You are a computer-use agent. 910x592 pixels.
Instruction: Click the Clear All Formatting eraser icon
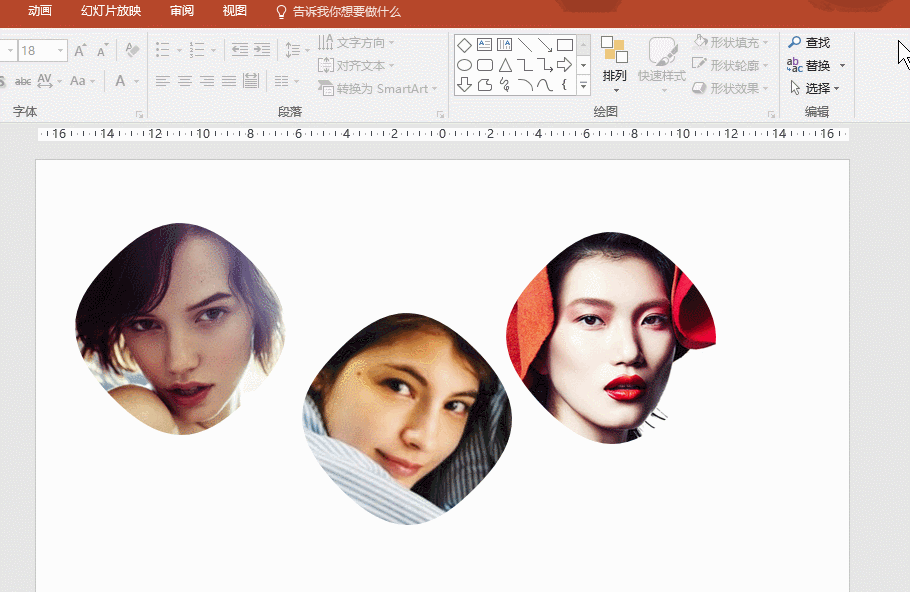tap(132, 50)
